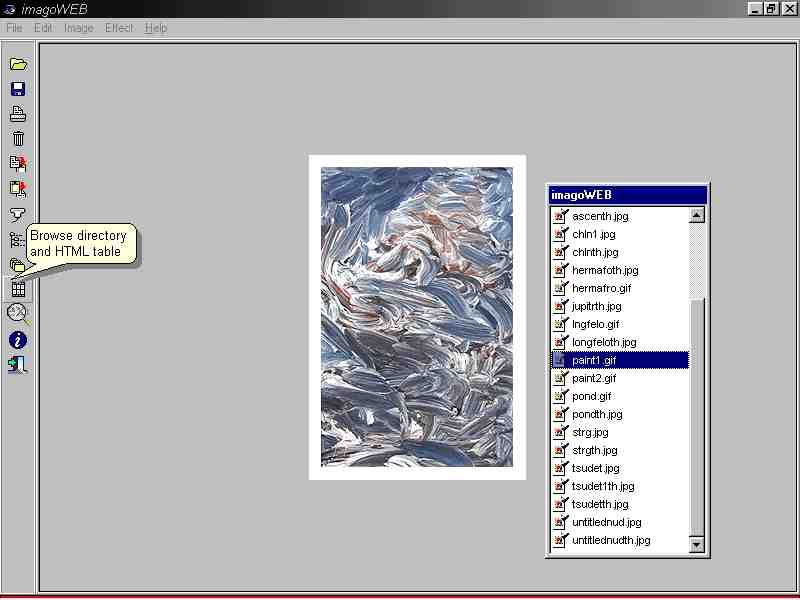Click the Save floppy disk icon
The image size is (800, 600).
click(x=18, y=89)
